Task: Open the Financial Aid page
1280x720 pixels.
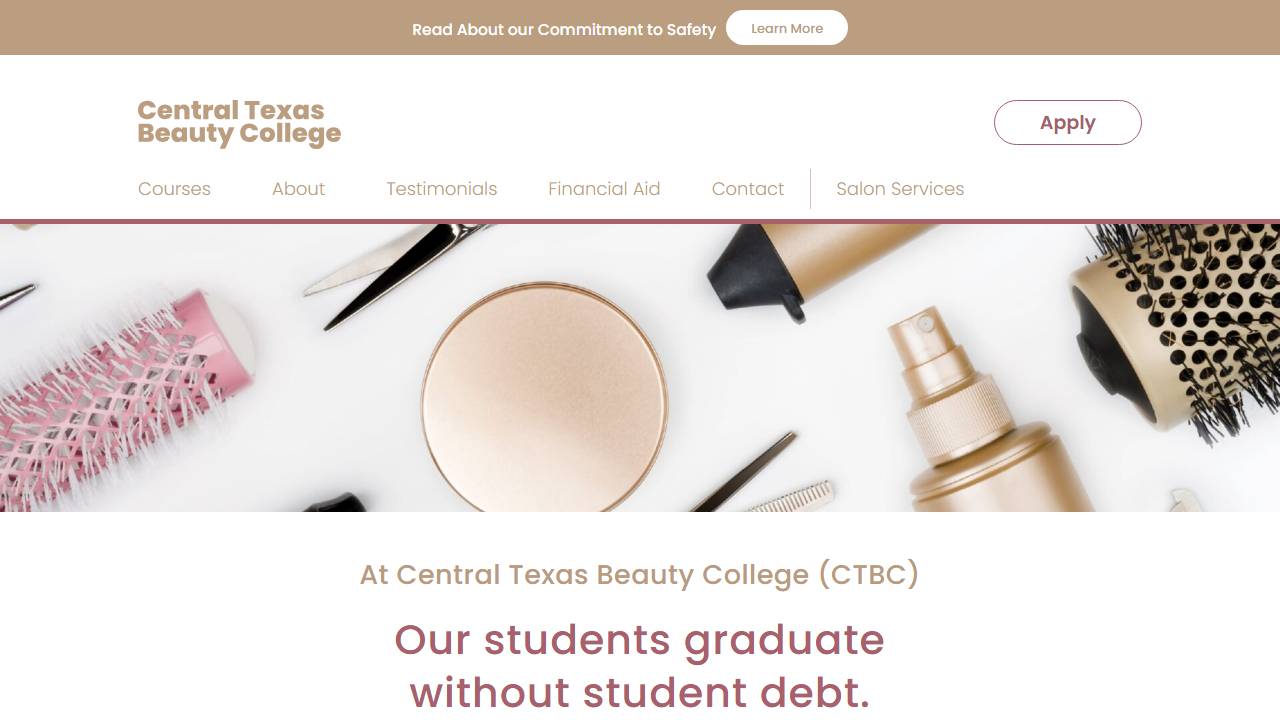Action: pyautogui.click(x=604, y=189)
